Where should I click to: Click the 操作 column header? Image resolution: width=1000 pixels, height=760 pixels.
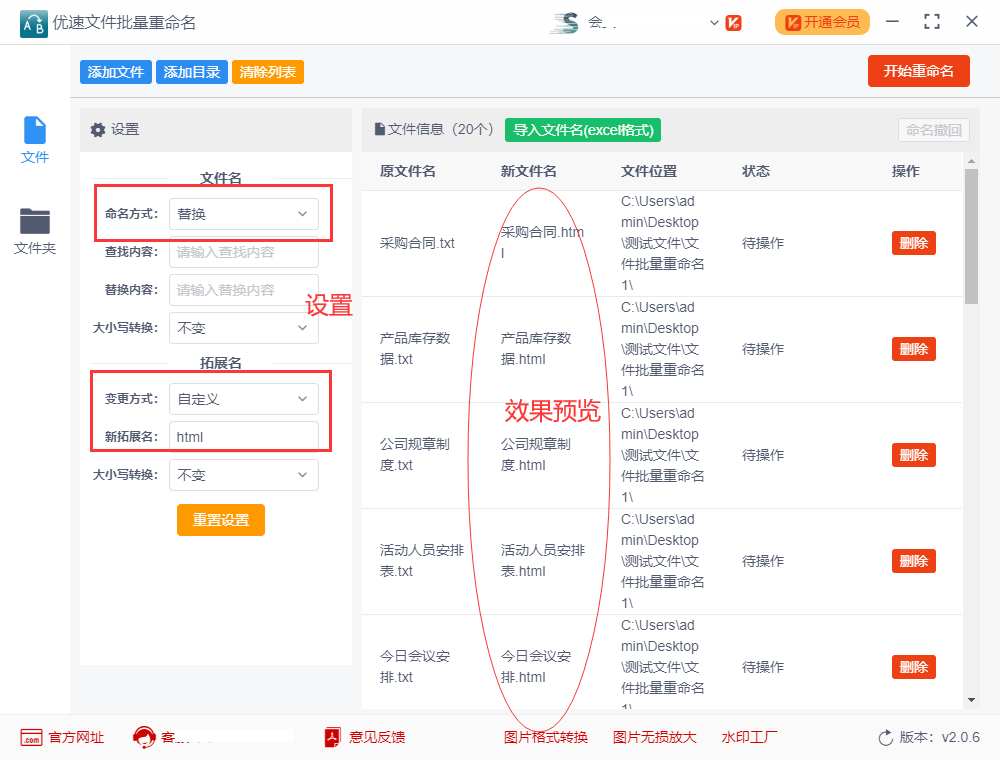pyautogui.click(x=906, y=172)
